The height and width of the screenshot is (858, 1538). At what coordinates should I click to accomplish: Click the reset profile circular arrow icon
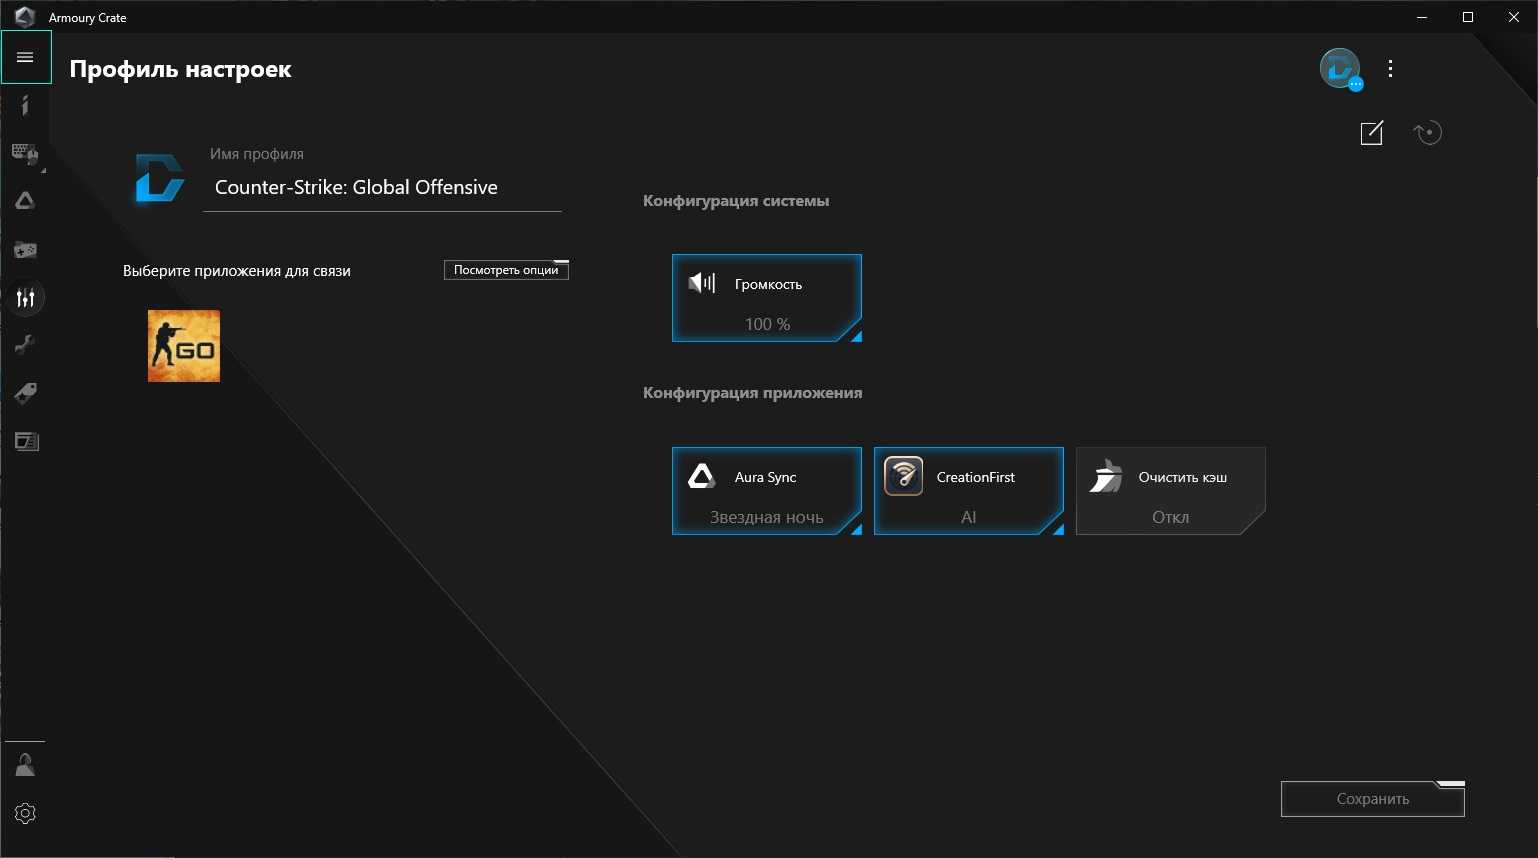1427,133
